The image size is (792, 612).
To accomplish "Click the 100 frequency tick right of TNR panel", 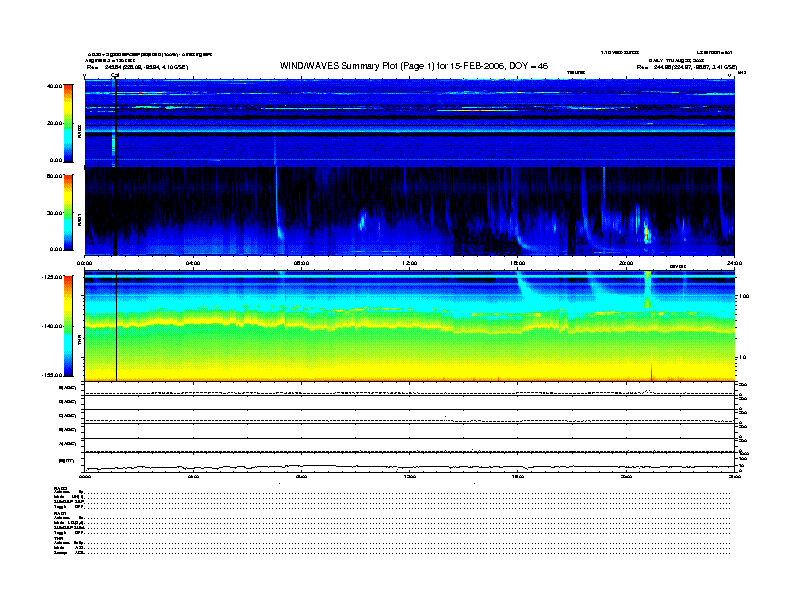I will point(744,296).
